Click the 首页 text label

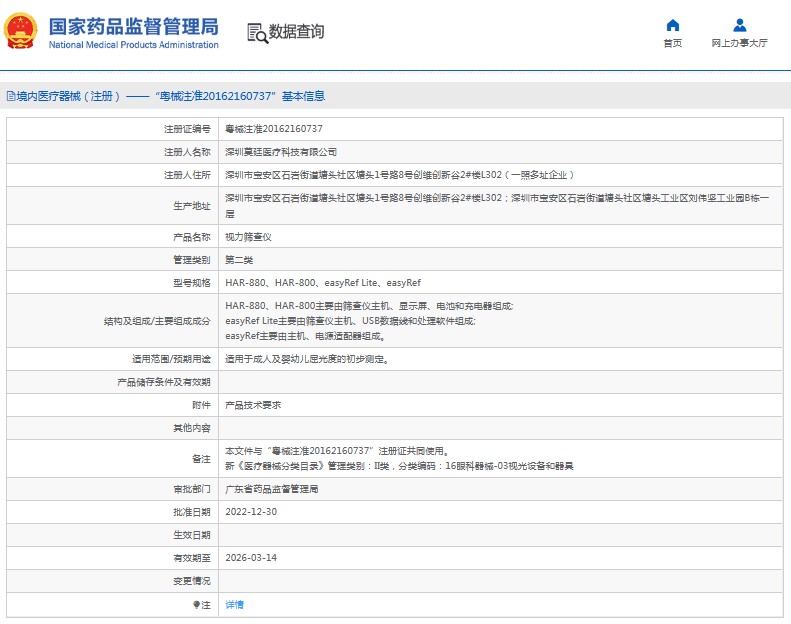coord(672,43)
